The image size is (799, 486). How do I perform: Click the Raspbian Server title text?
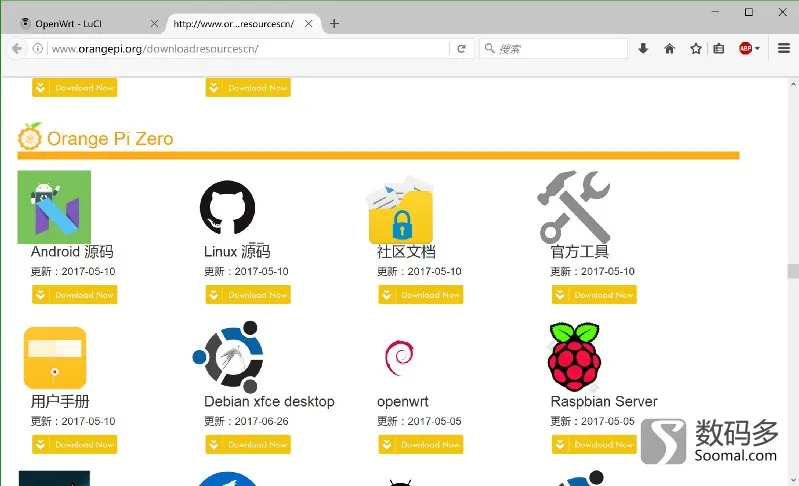click(604, 401)
